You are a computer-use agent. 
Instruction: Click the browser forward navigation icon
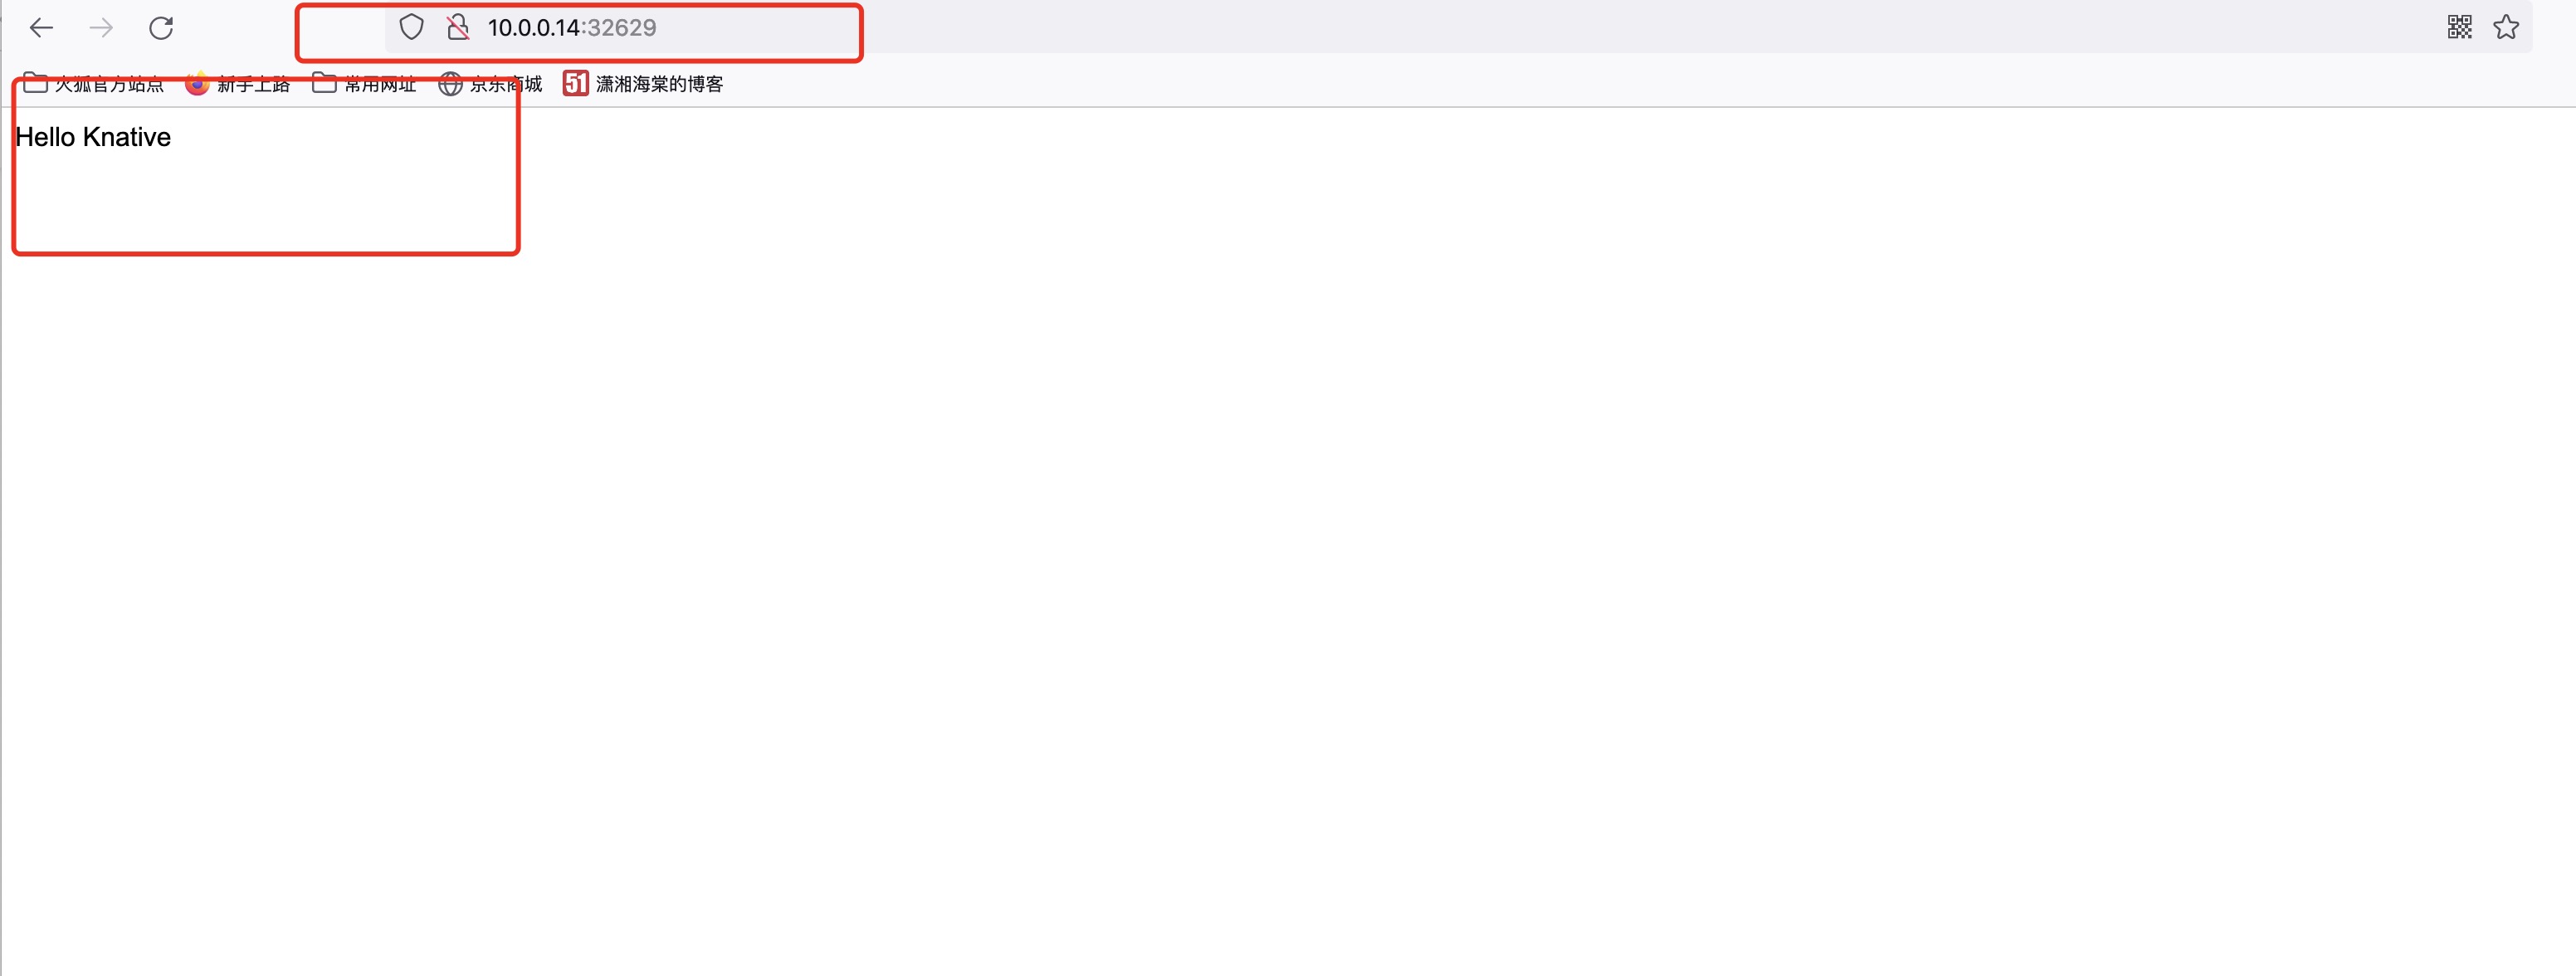(x=102, y=28)
